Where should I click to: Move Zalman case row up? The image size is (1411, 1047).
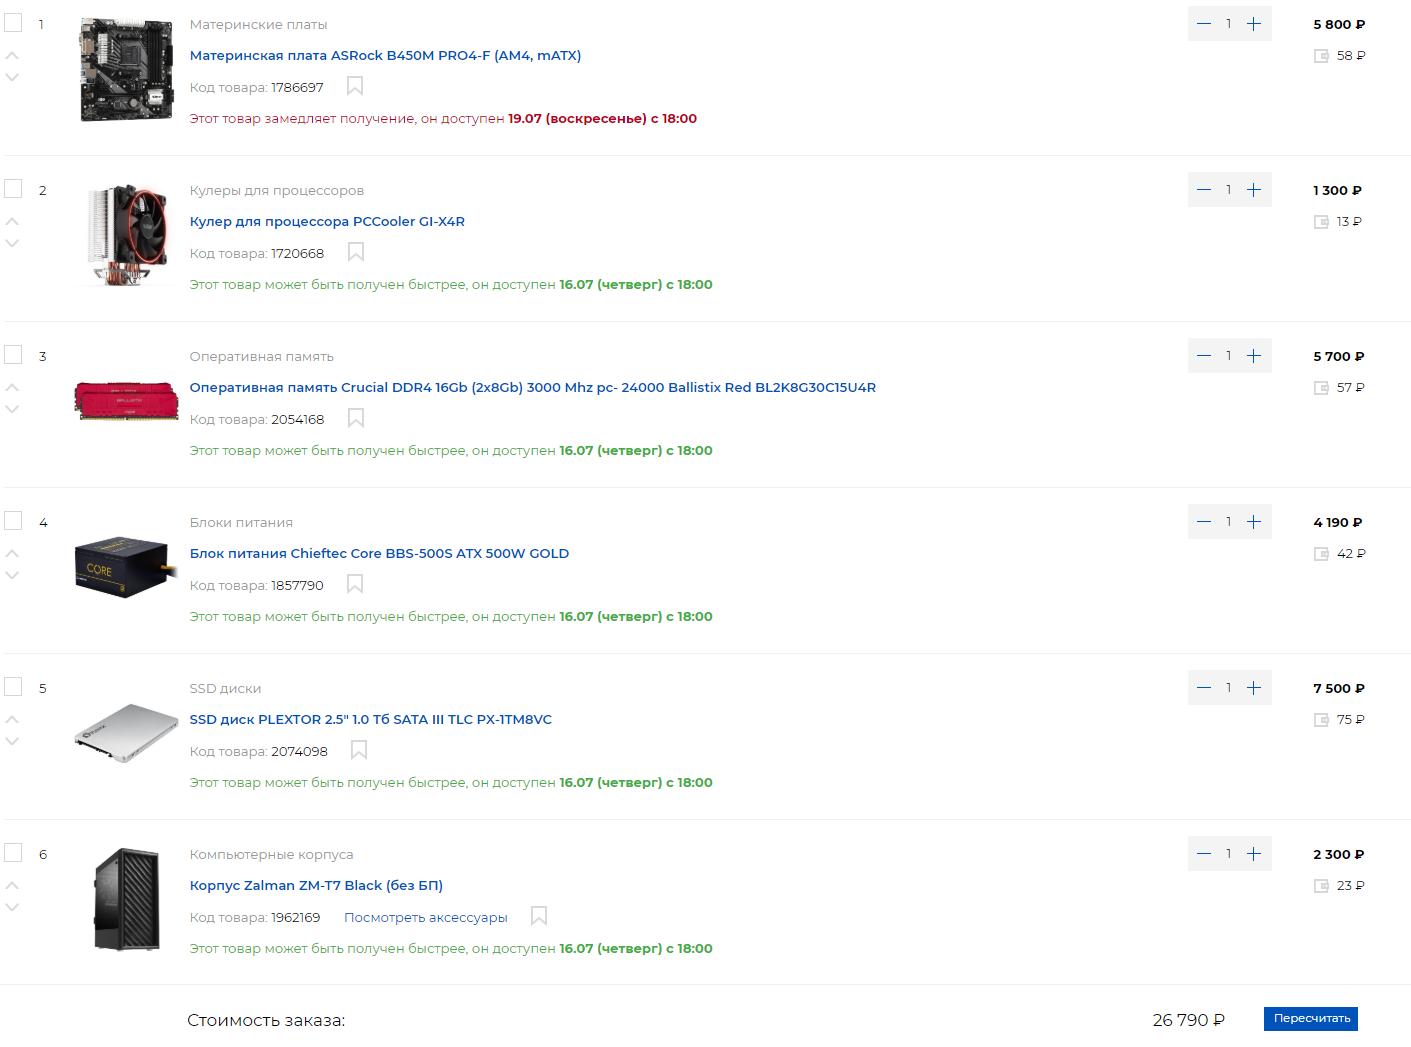[x=12, y=885]
